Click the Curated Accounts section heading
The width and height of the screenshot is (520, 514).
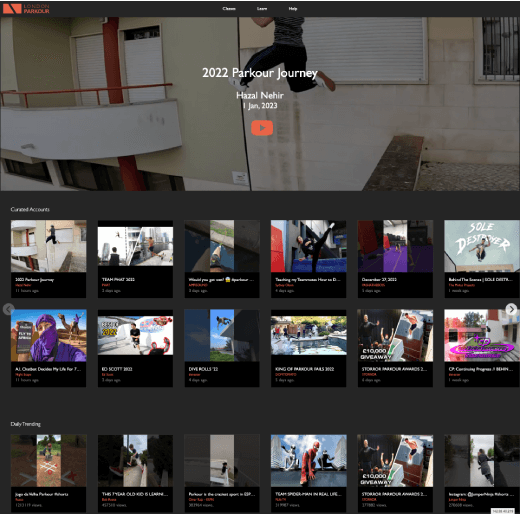point(30,209)
